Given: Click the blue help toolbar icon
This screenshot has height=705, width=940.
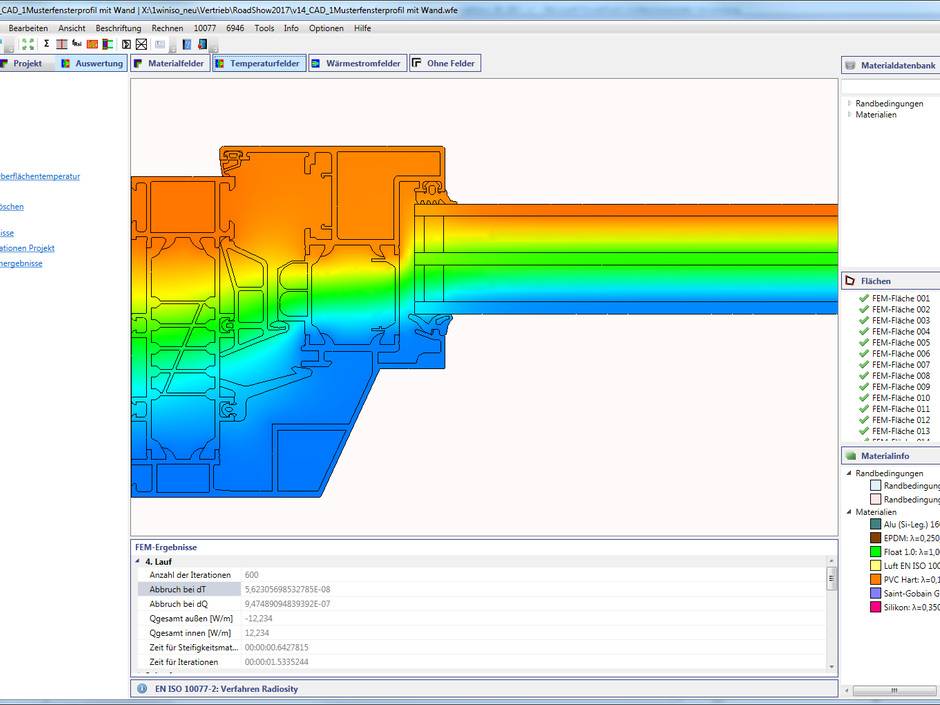Looking at the screenshot, I should click(x=186, y=44).
